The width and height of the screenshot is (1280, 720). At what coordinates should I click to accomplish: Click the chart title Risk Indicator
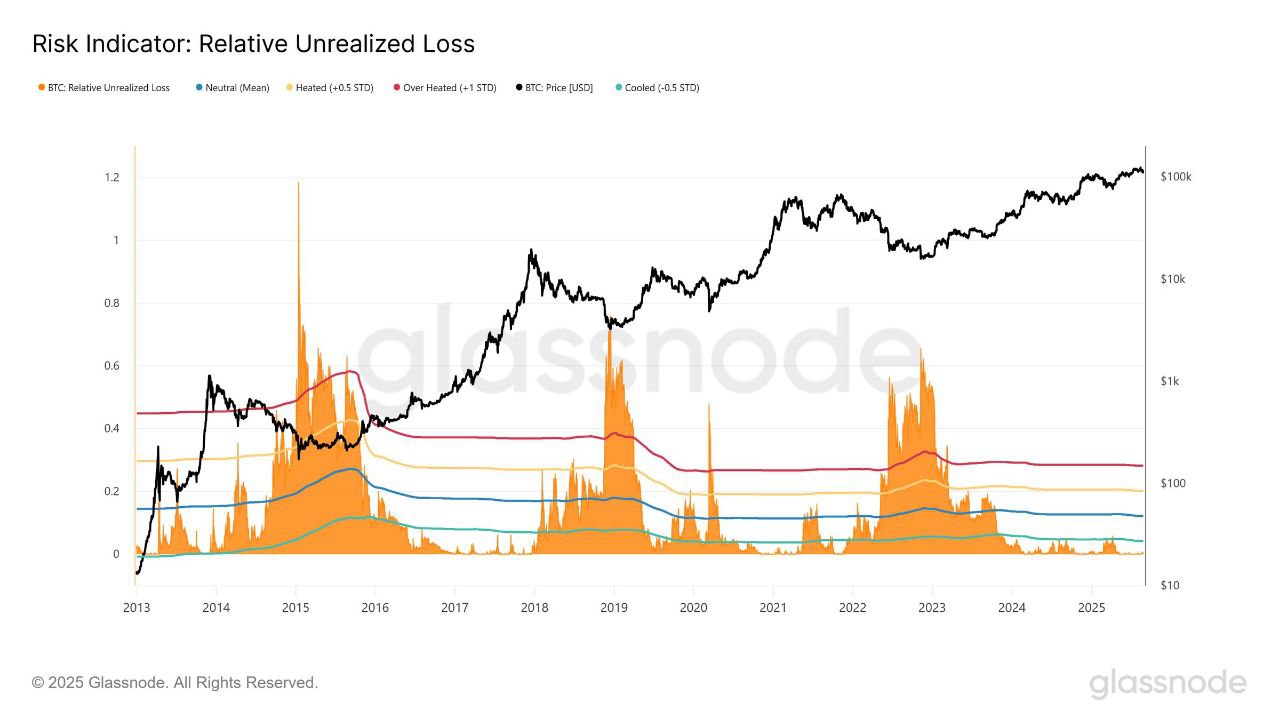253,44
